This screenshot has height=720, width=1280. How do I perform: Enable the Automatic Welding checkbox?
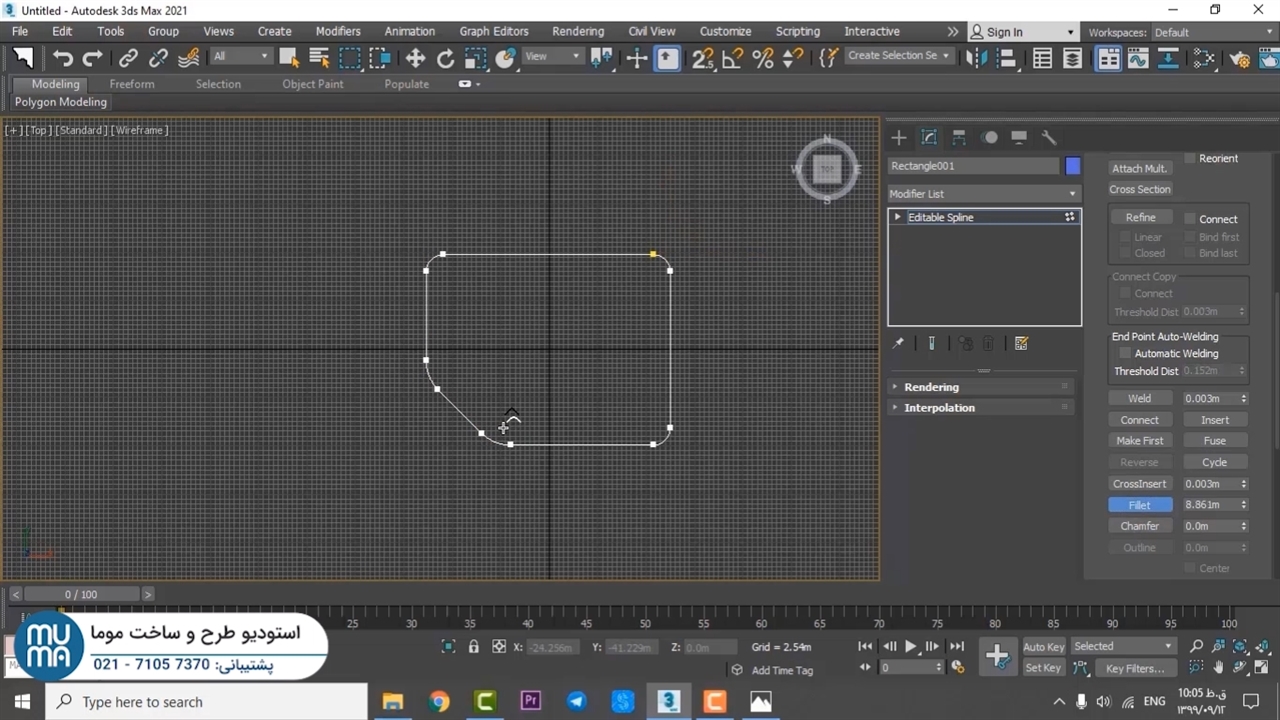pos(1125,354)
